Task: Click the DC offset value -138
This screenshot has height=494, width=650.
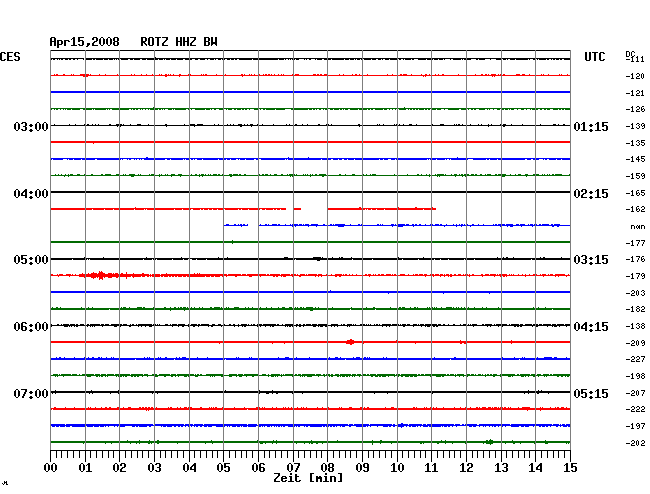Action: click(635, 326)
